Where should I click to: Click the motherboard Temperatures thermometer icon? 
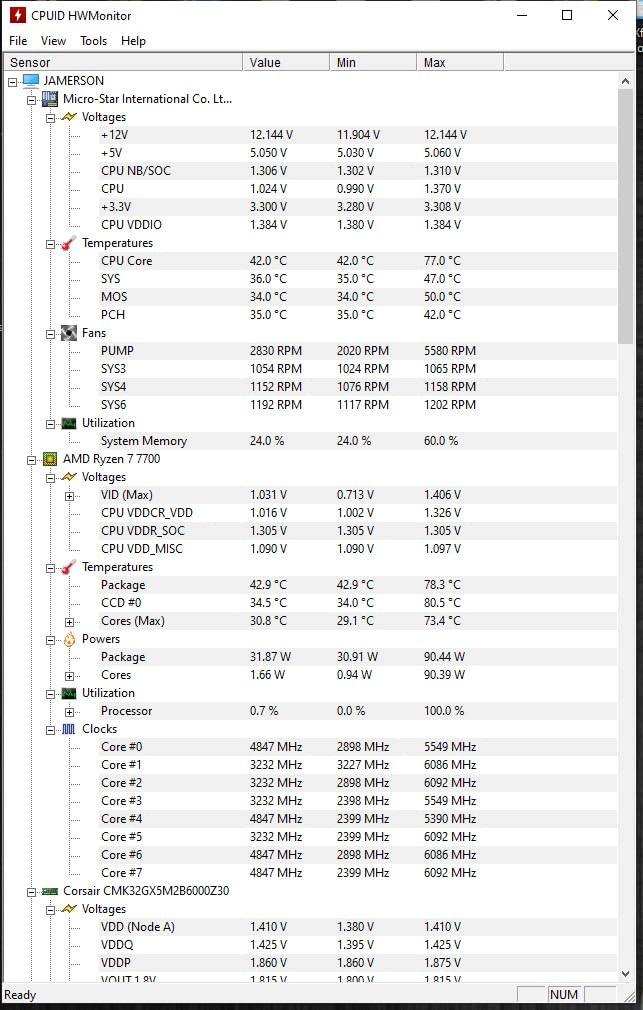click(x=69, y=243)
